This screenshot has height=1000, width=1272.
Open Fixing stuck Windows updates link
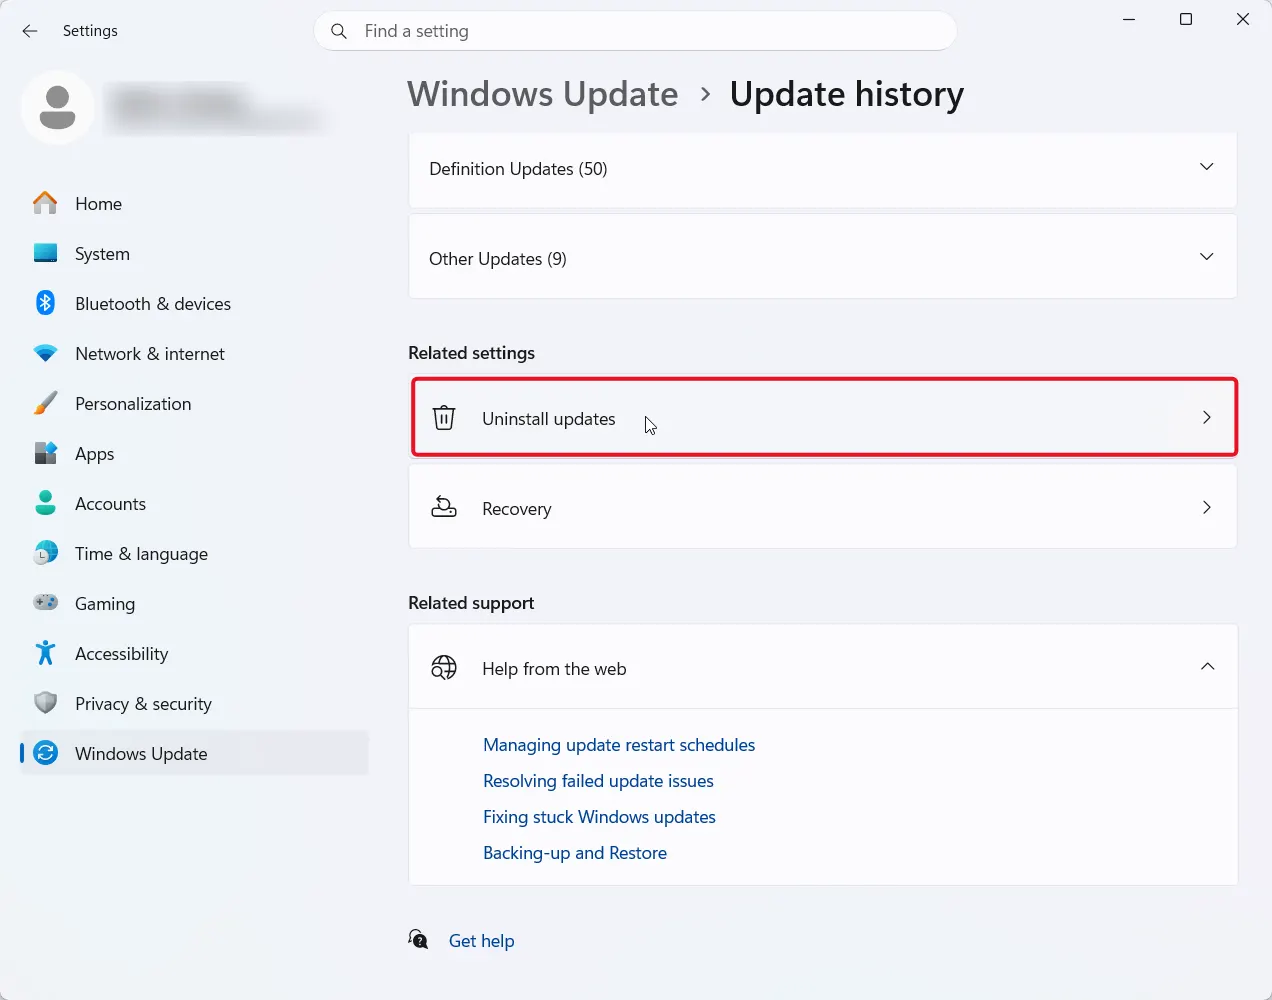[x=599, y=817]
